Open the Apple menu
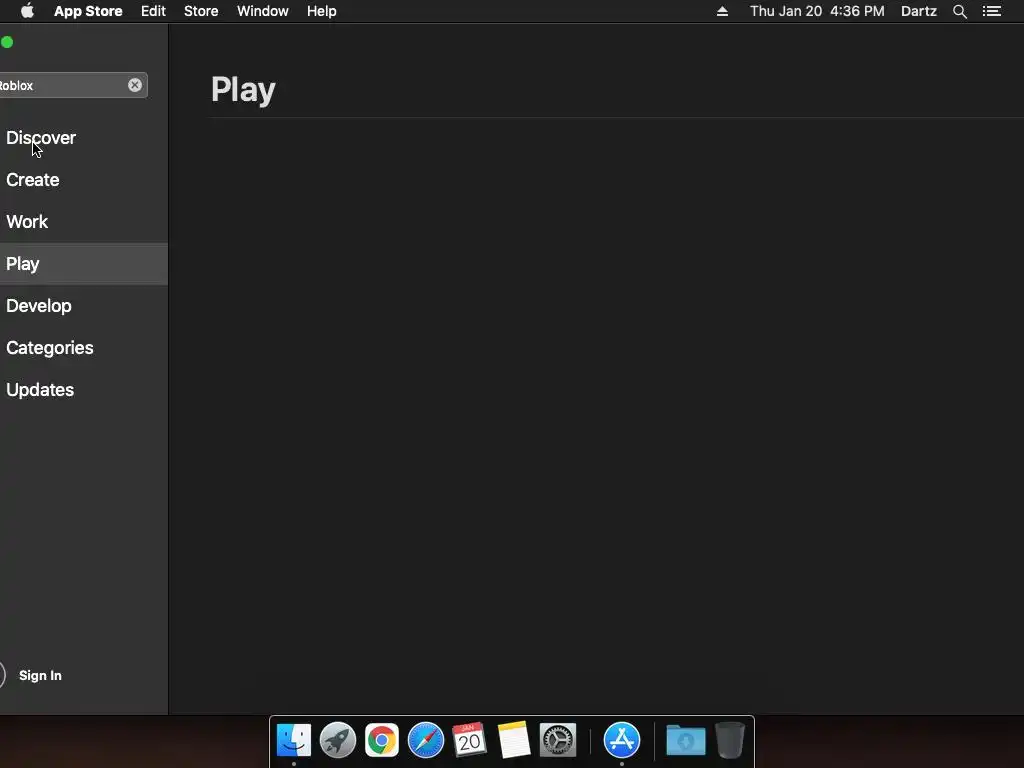Image resolution: width=1024 pixels, height=768 pixels. coord(27,11)
